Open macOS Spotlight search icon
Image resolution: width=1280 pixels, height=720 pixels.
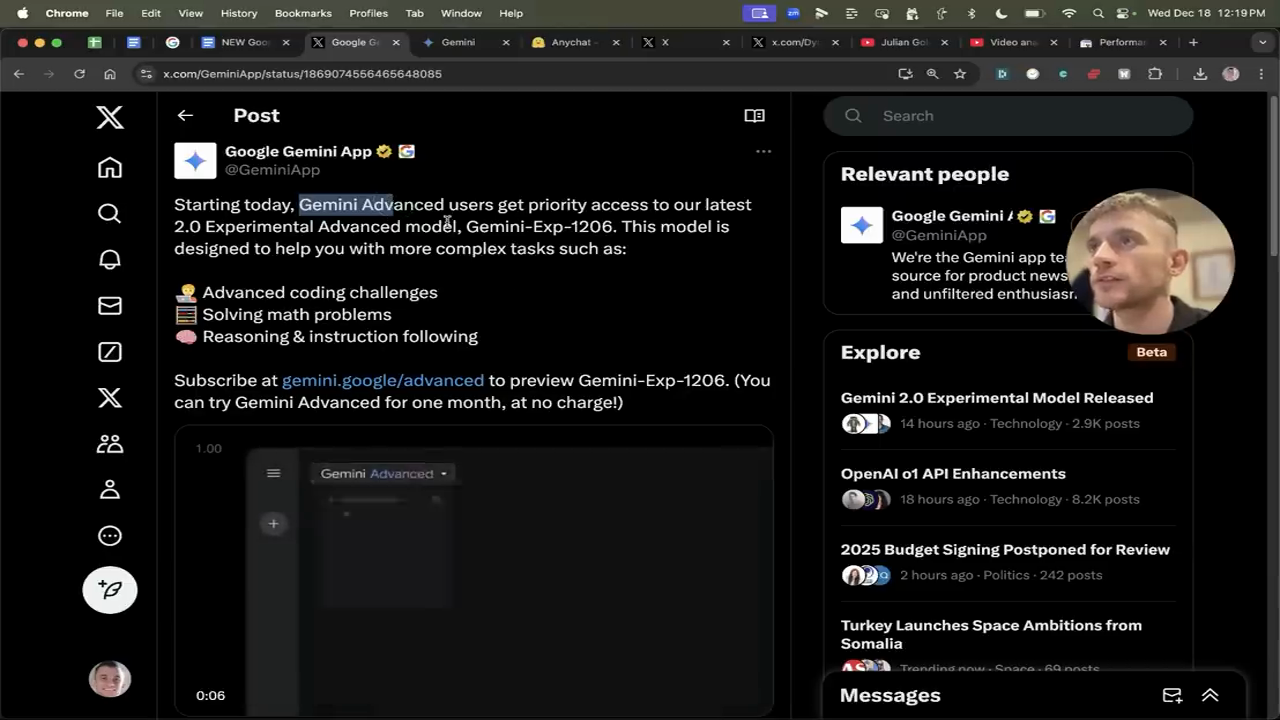pos(1098,13)
